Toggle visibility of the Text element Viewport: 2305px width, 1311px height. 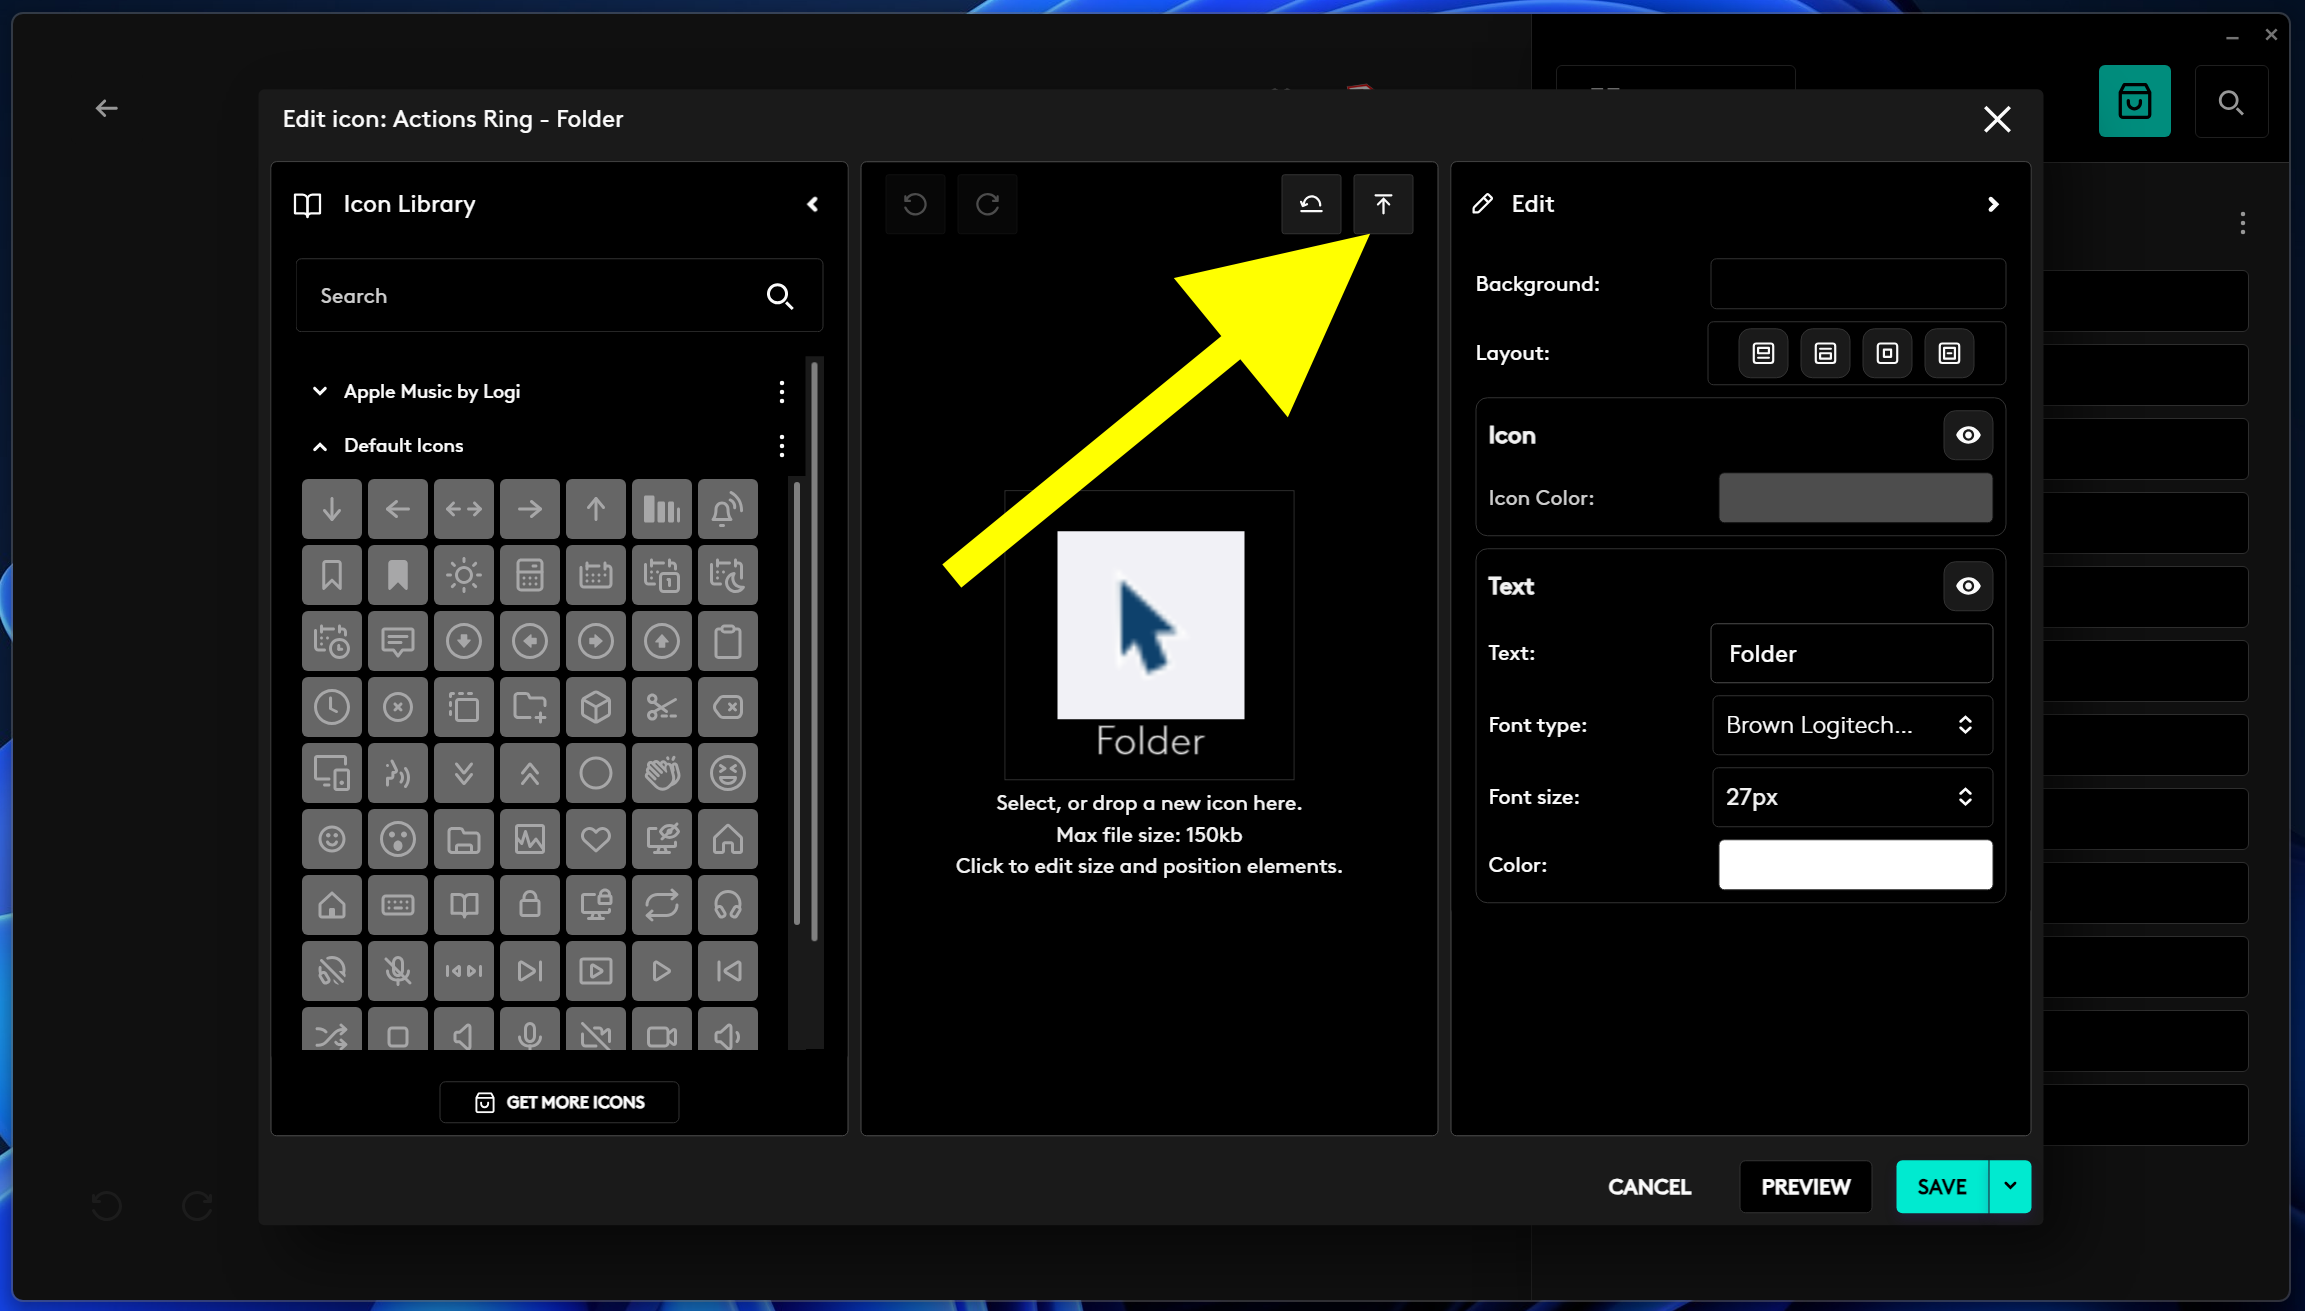(x=1966, y=587)
